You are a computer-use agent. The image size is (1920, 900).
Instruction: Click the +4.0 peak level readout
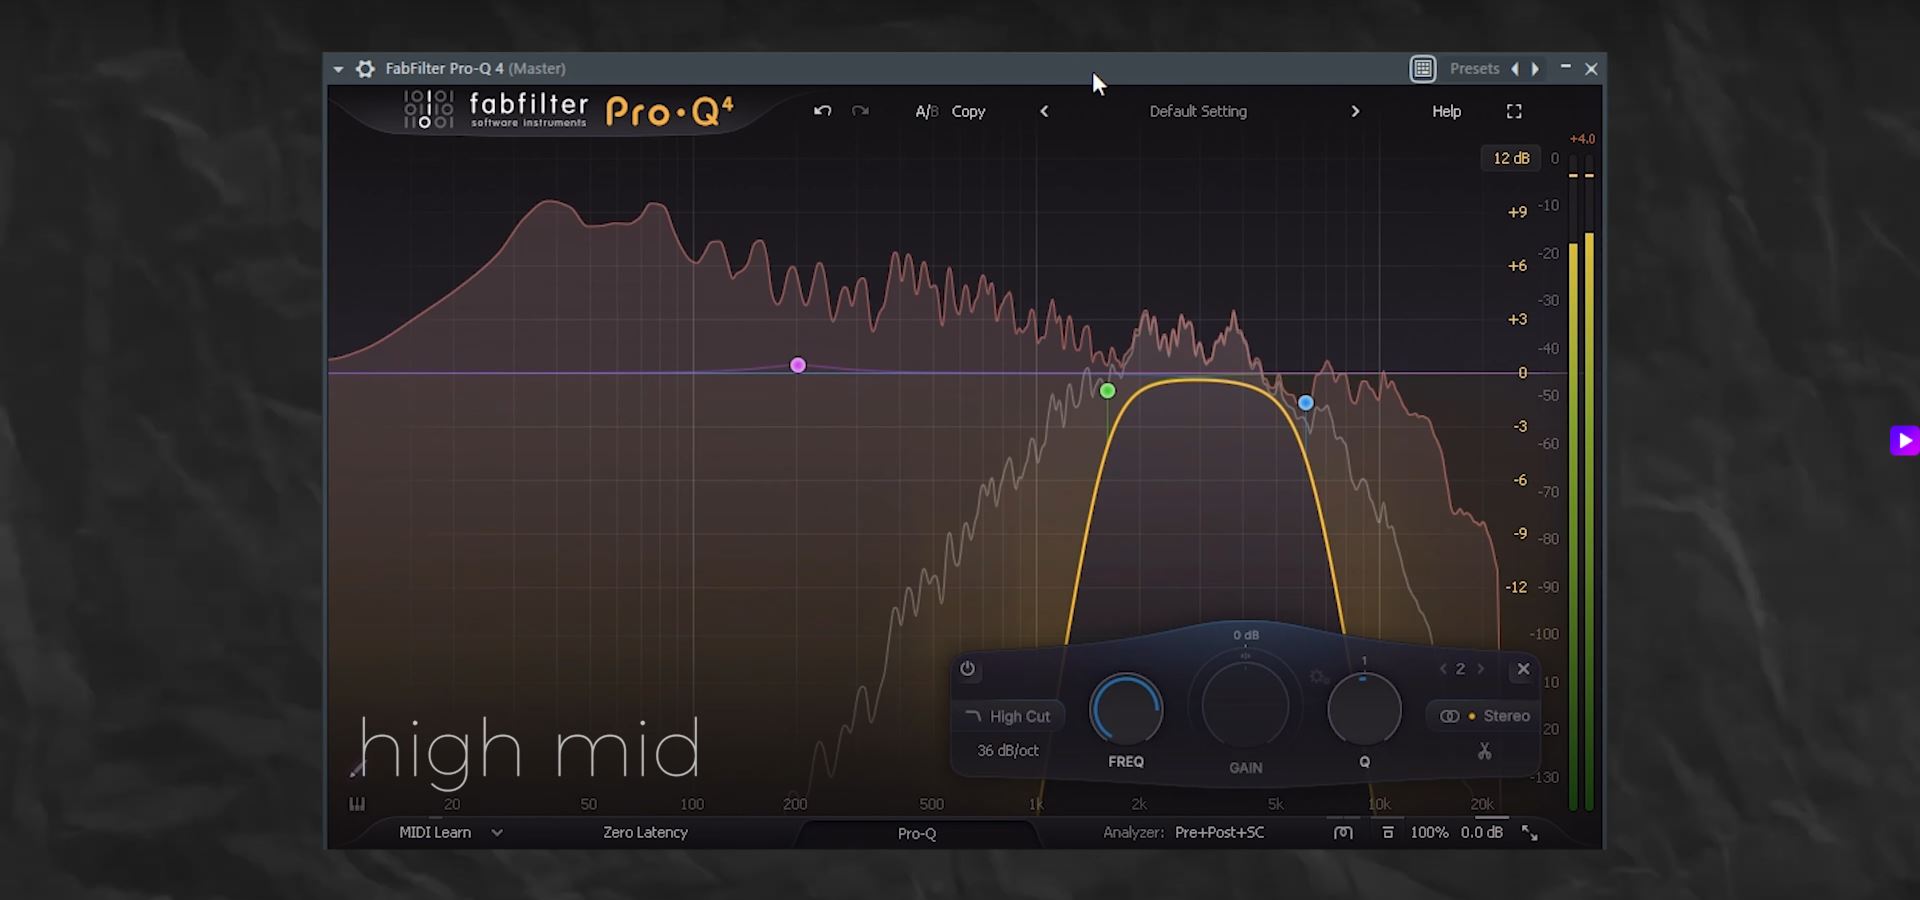[1582, 139]
